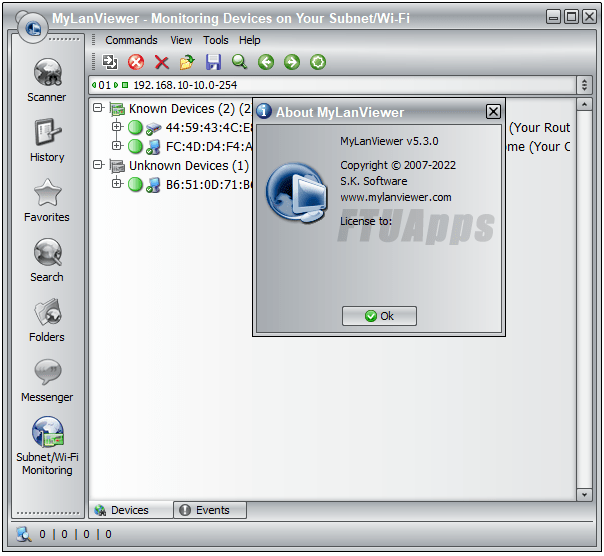The width and height of the screenshot is (604, 556).
Task: Click the red circle stop toolbar icon
Action: click(136, 62)
